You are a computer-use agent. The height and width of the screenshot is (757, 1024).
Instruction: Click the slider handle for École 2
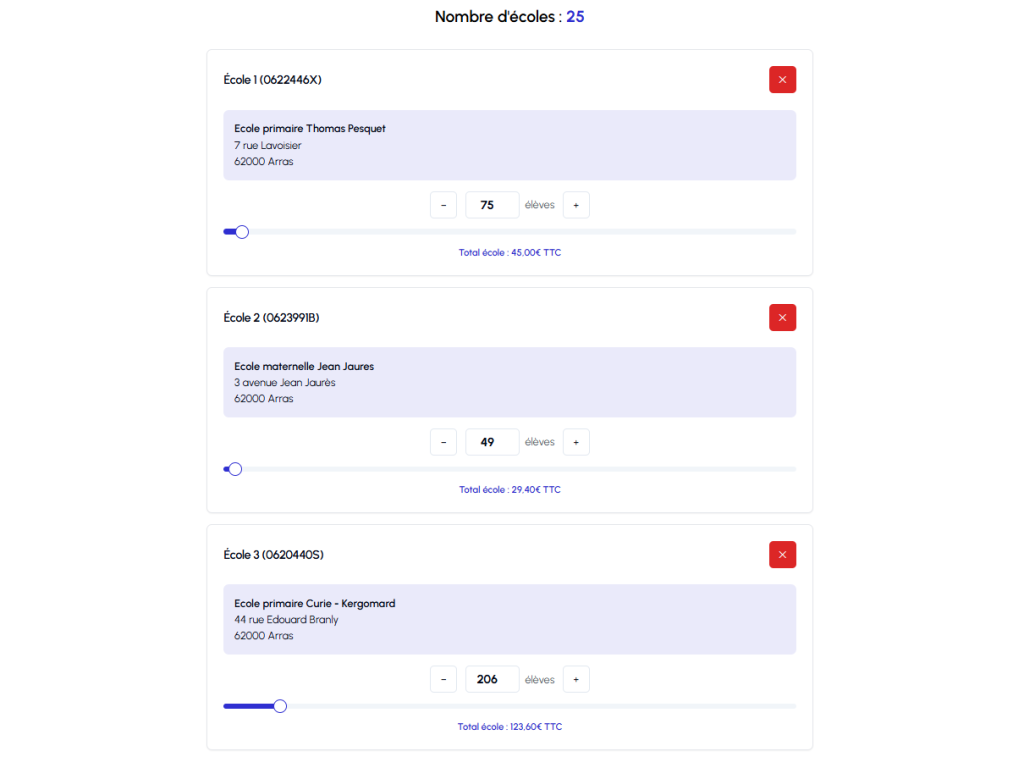[x=235, y=469]
